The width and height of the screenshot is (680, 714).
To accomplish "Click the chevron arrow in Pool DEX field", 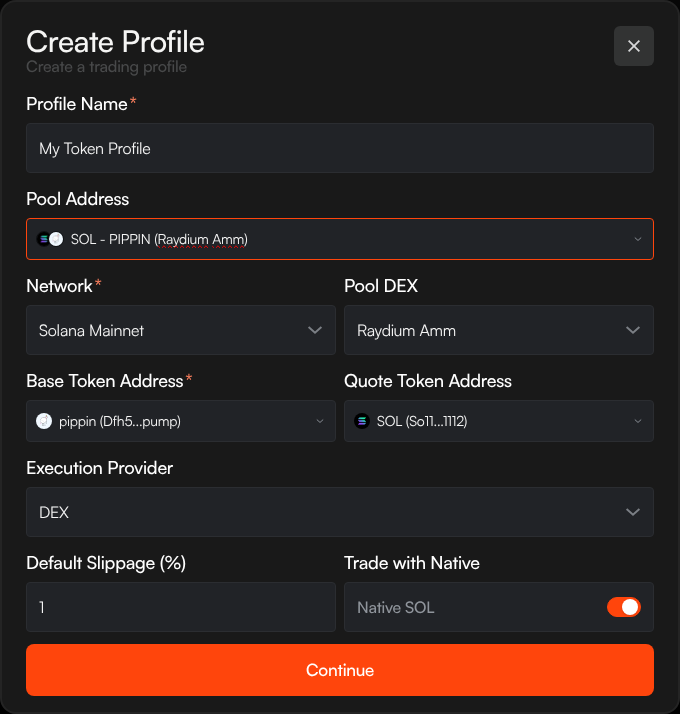I will point(632,330).
